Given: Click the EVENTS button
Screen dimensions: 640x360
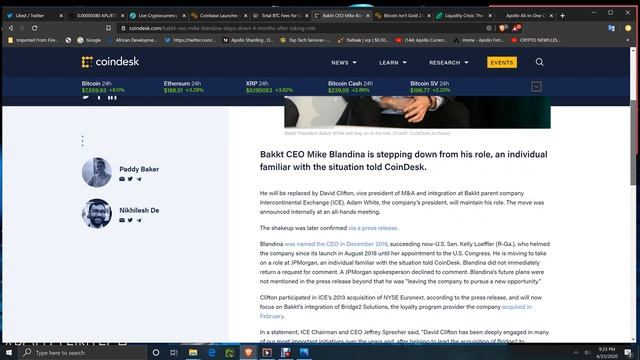Looking at the screenshot, I should tap(502, 62).
